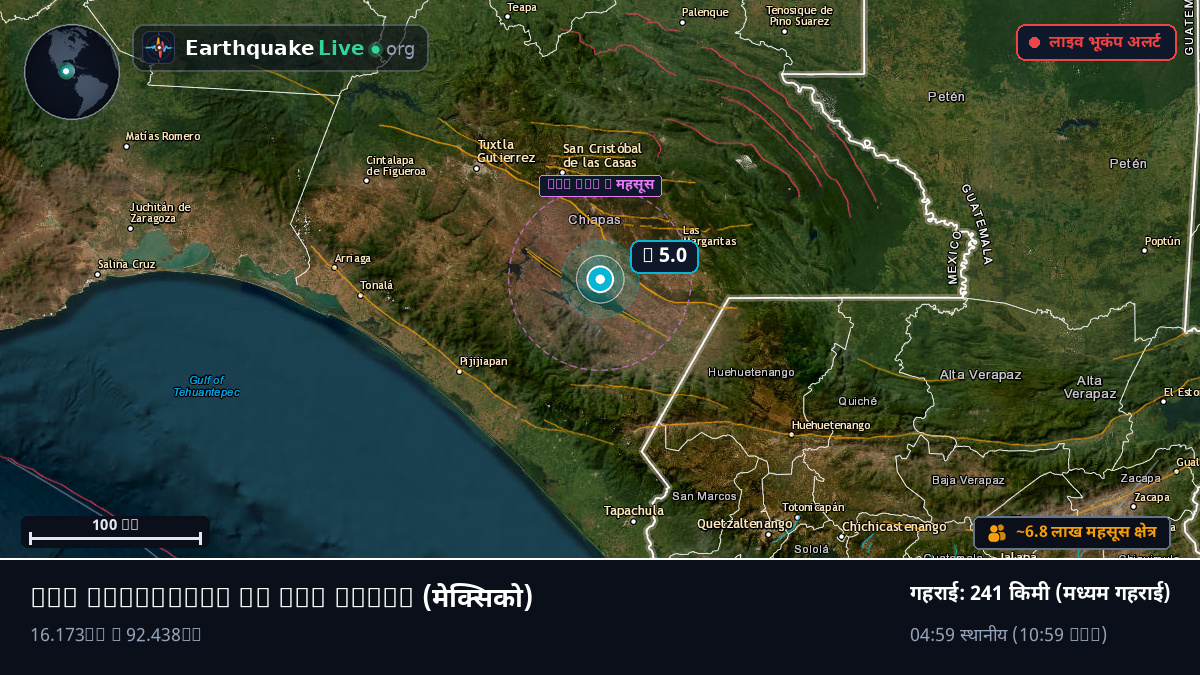
Task: Click the 5.0 magnitude label
Action: coord(664,256)
